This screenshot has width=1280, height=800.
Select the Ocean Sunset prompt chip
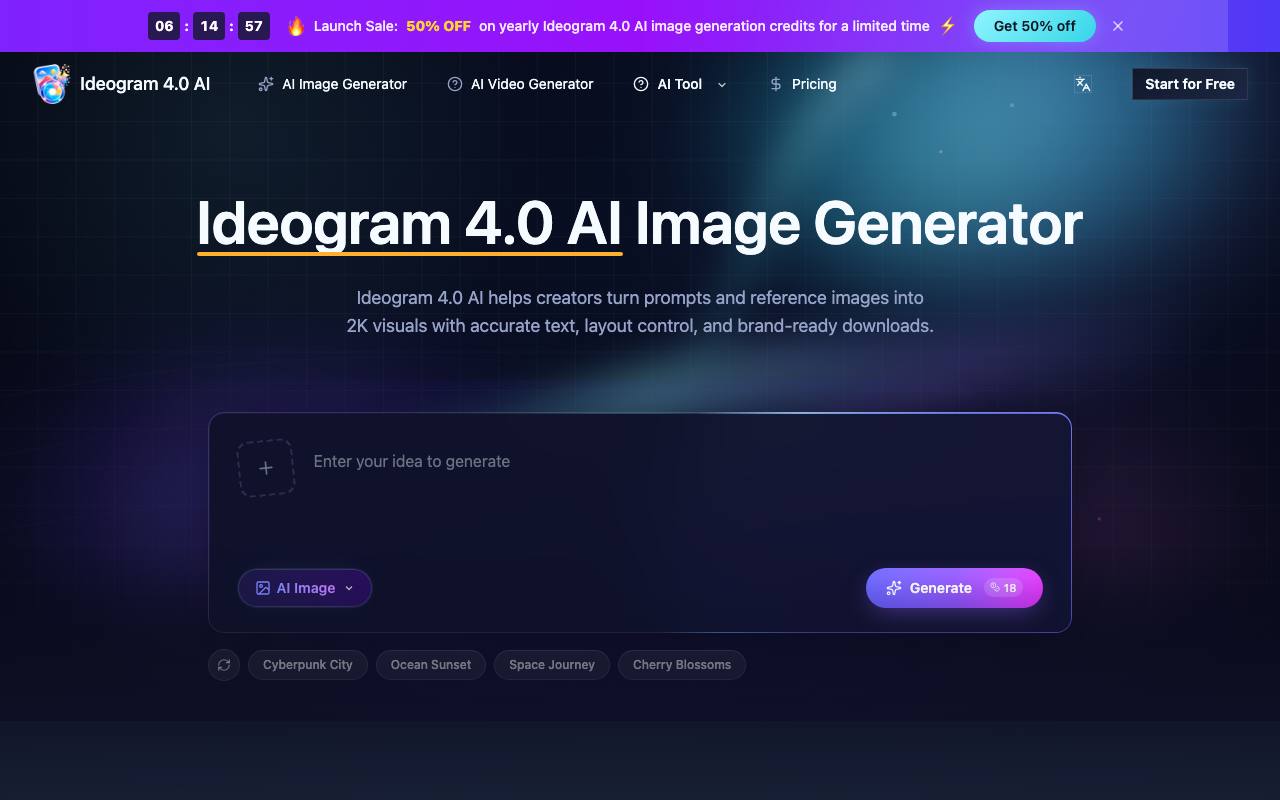pos(431,665)
